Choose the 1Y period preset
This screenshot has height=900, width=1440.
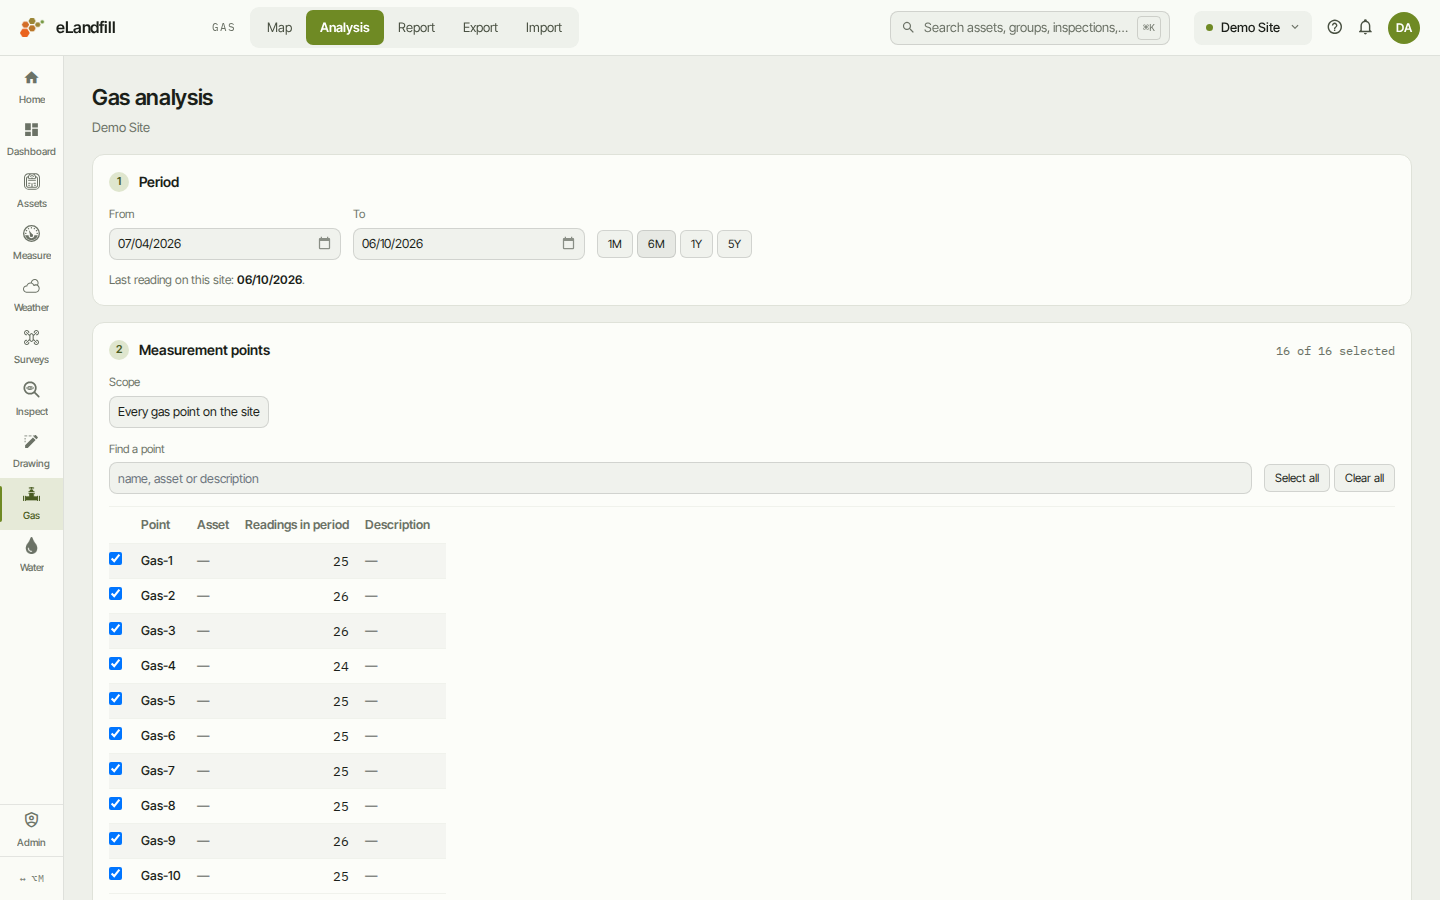696,244
